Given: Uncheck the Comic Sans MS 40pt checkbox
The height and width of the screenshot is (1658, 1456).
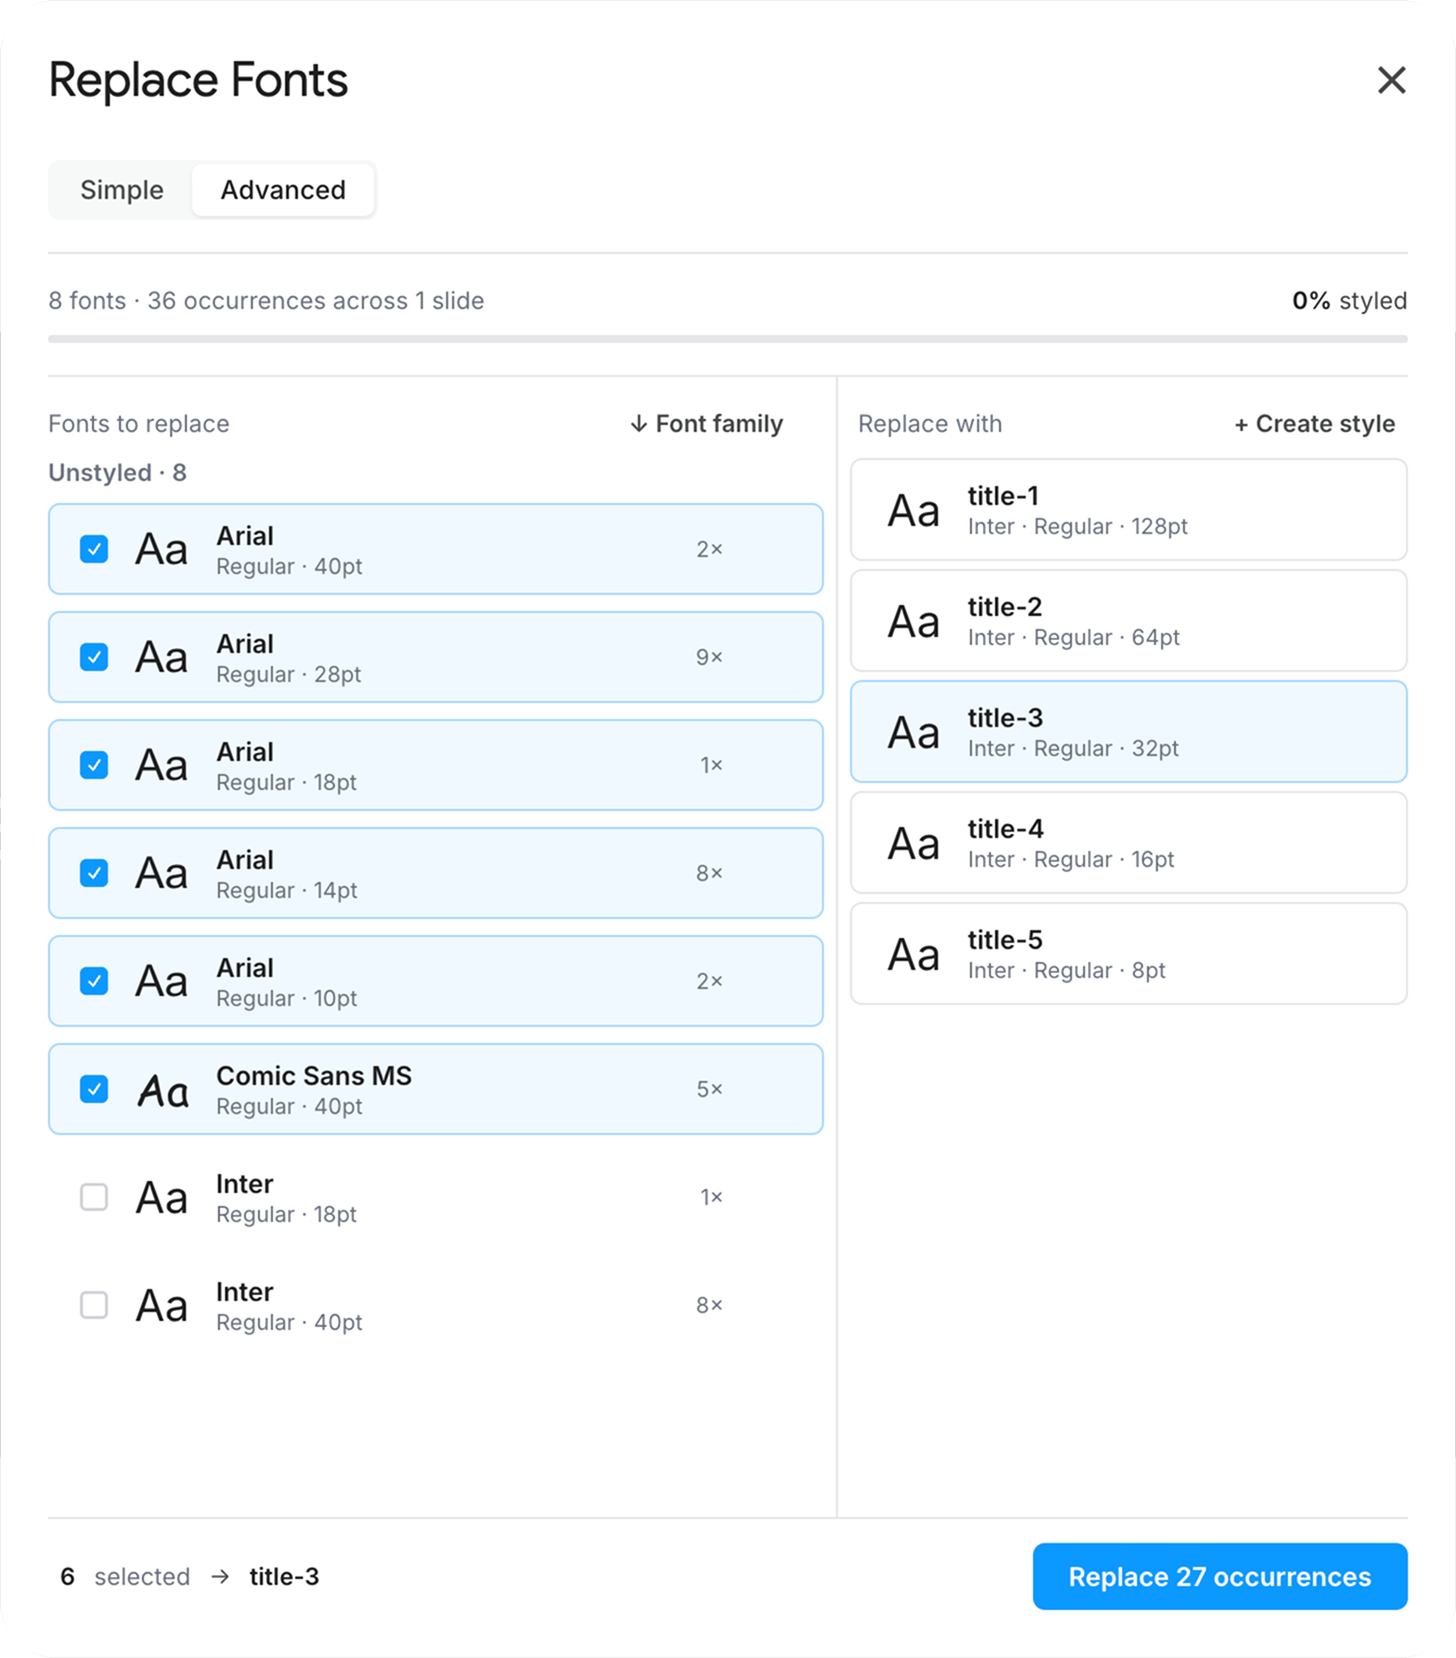Looking at the screenshot, I should coord(94,1089).
